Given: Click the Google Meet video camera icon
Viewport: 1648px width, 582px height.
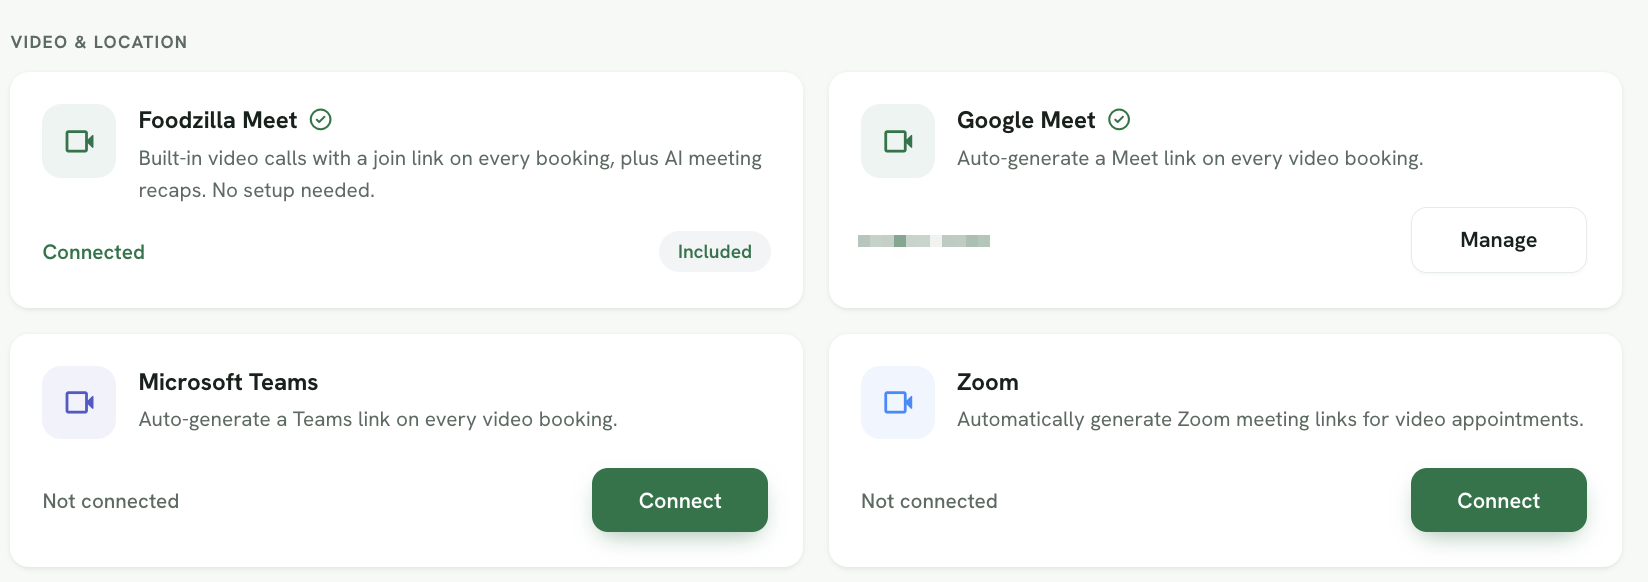Looking at the screenshot, I should (x=898, y=141).
